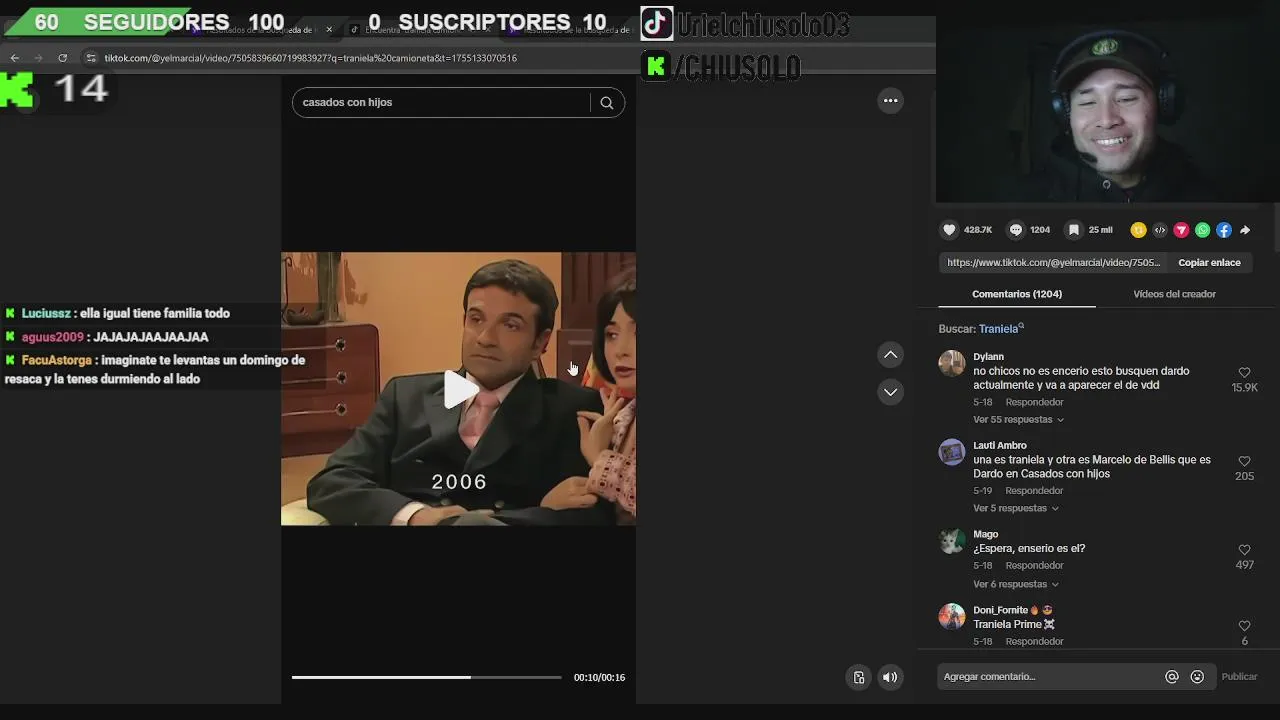1280x720 pixels.
Task: Open Lauti Ambro's profile avatar
Action: click(x=952, y=452)
